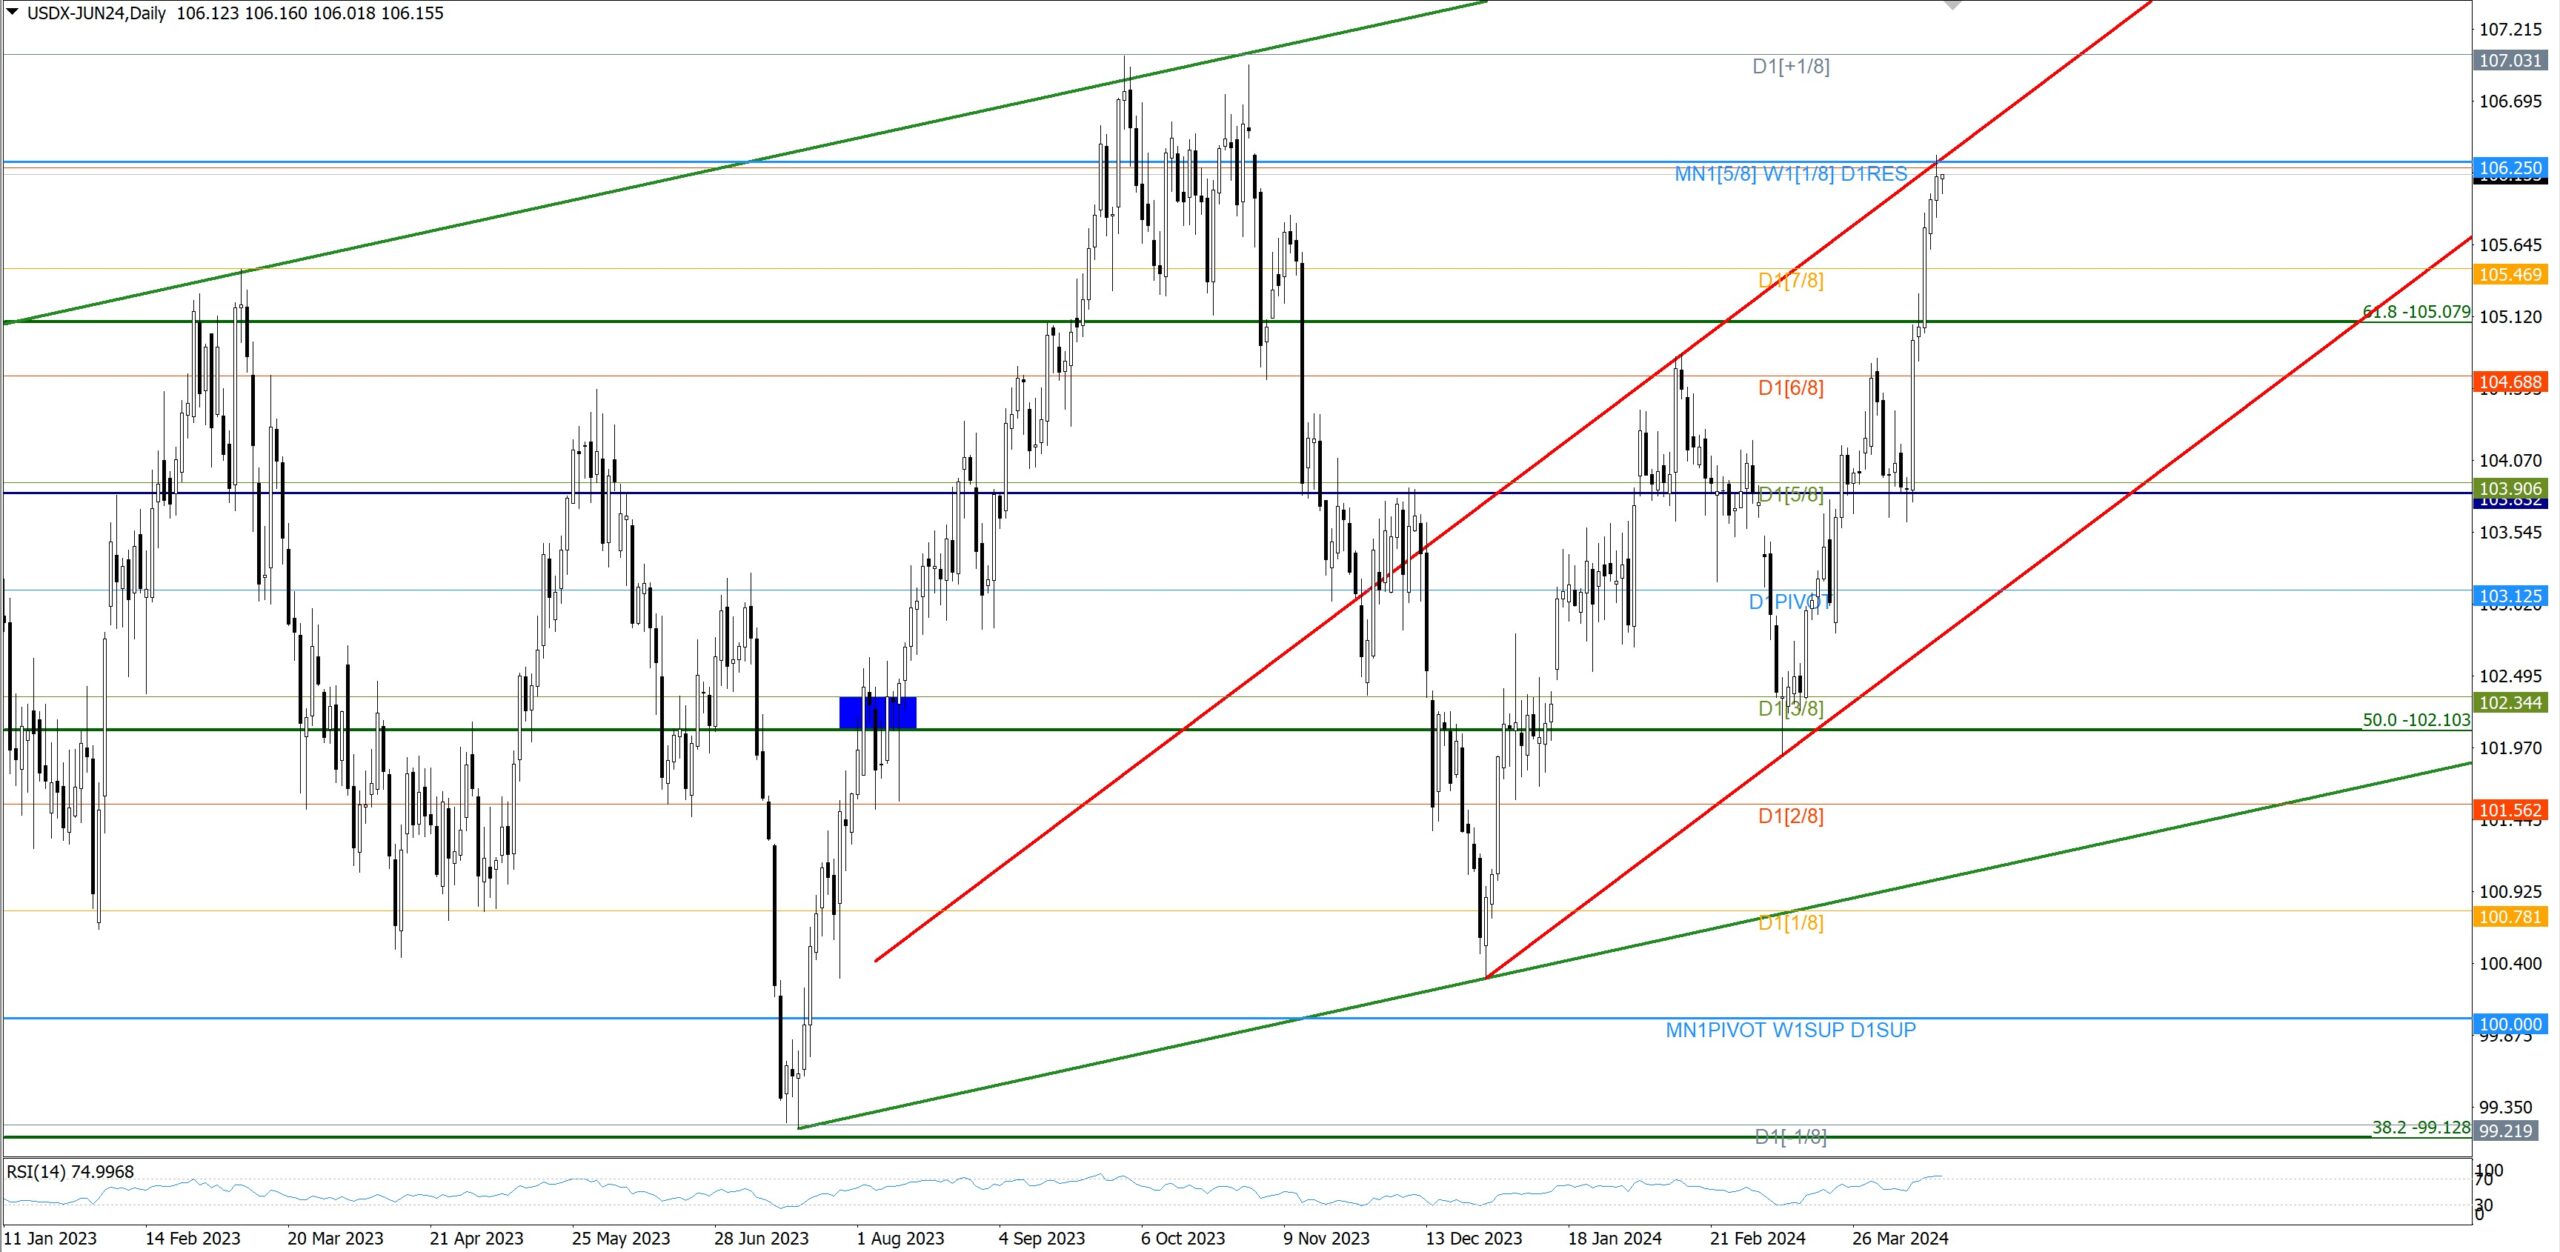This screenshot has width=2560, height=1252.
Task: Click the blue 100.000 price tag
Action: point(2510,1024)
